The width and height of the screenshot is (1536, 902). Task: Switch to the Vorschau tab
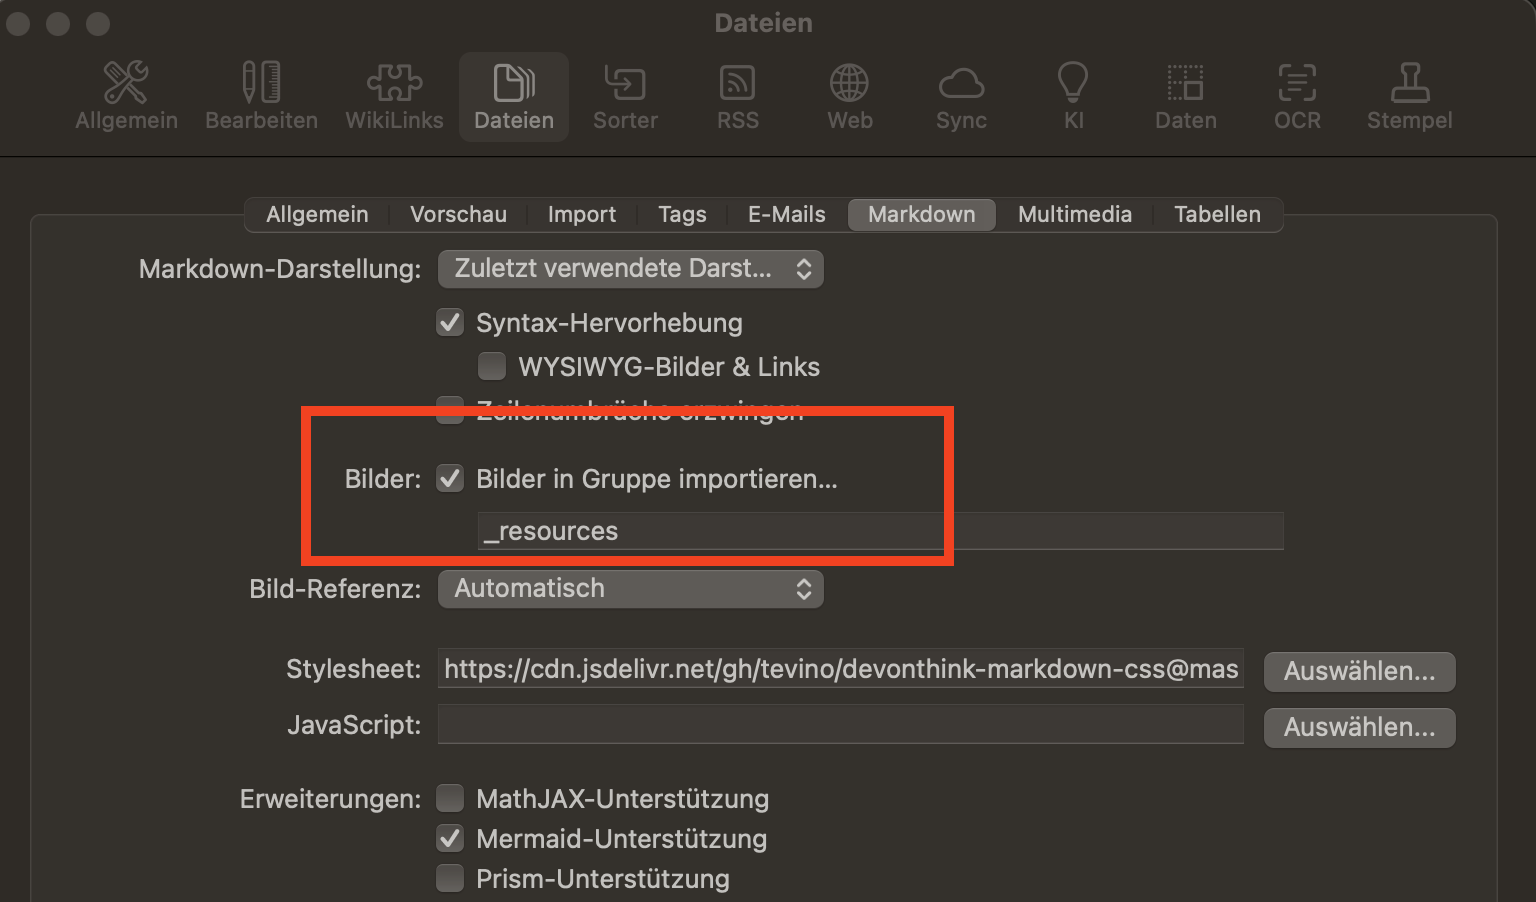[x=458, y=215]
